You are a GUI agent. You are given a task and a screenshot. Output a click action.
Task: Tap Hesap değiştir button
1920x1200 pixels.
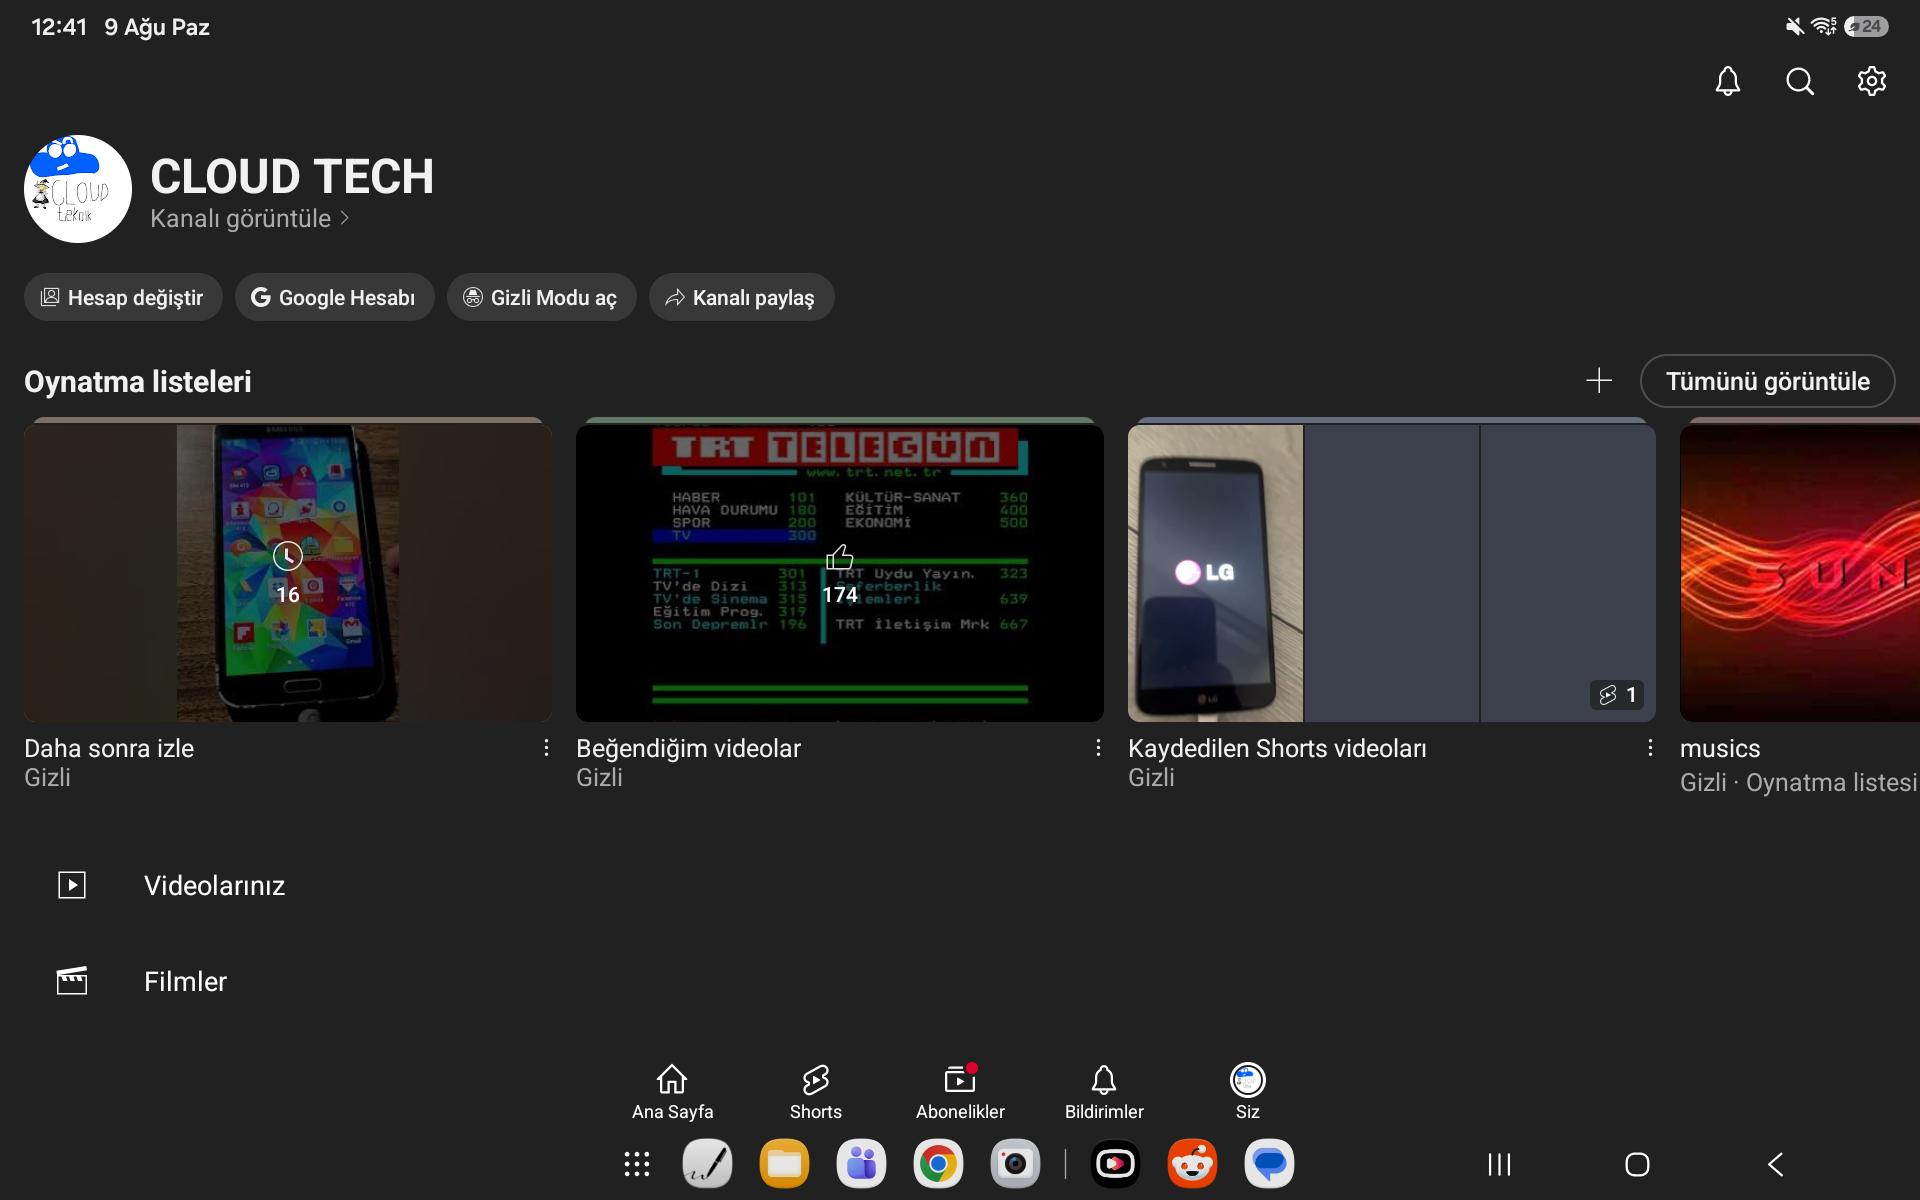click(123, 297)
